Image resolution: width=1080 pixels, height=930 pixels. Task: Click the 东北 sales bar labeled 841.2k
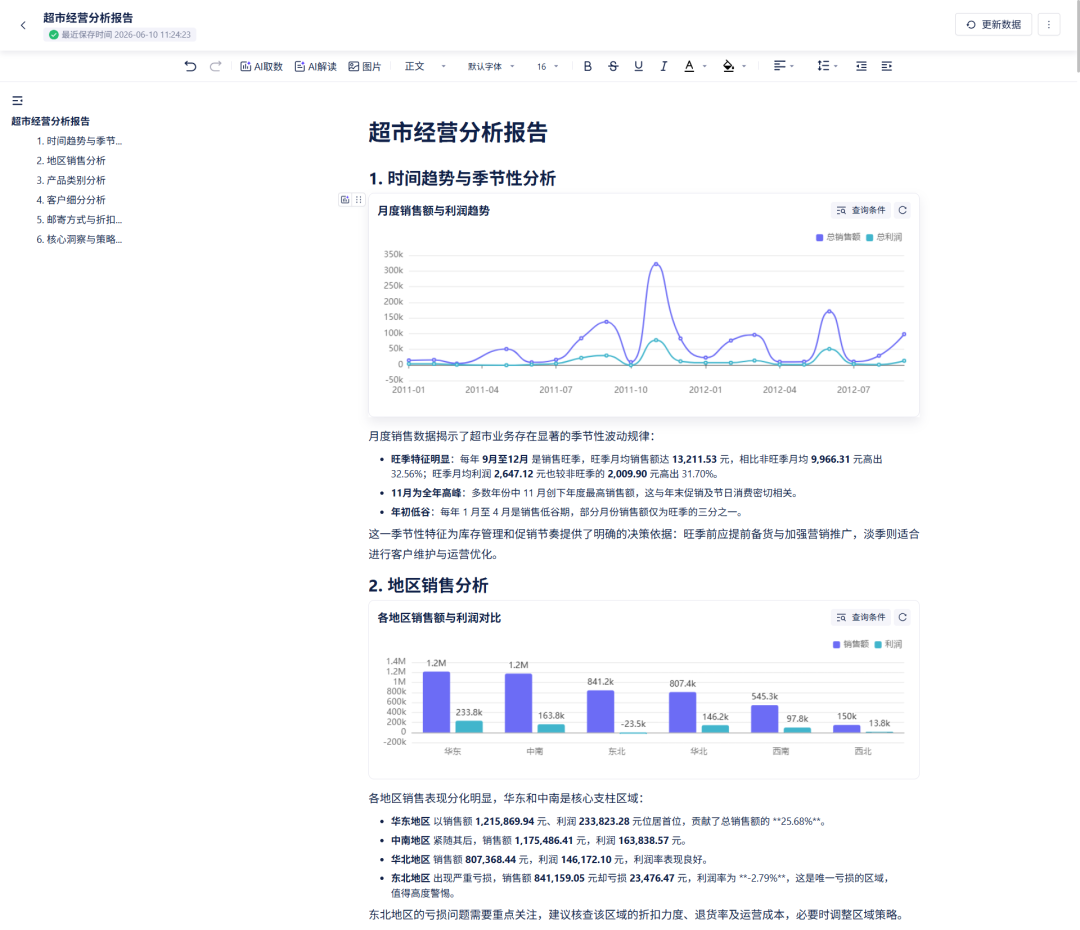coord(600,711)
